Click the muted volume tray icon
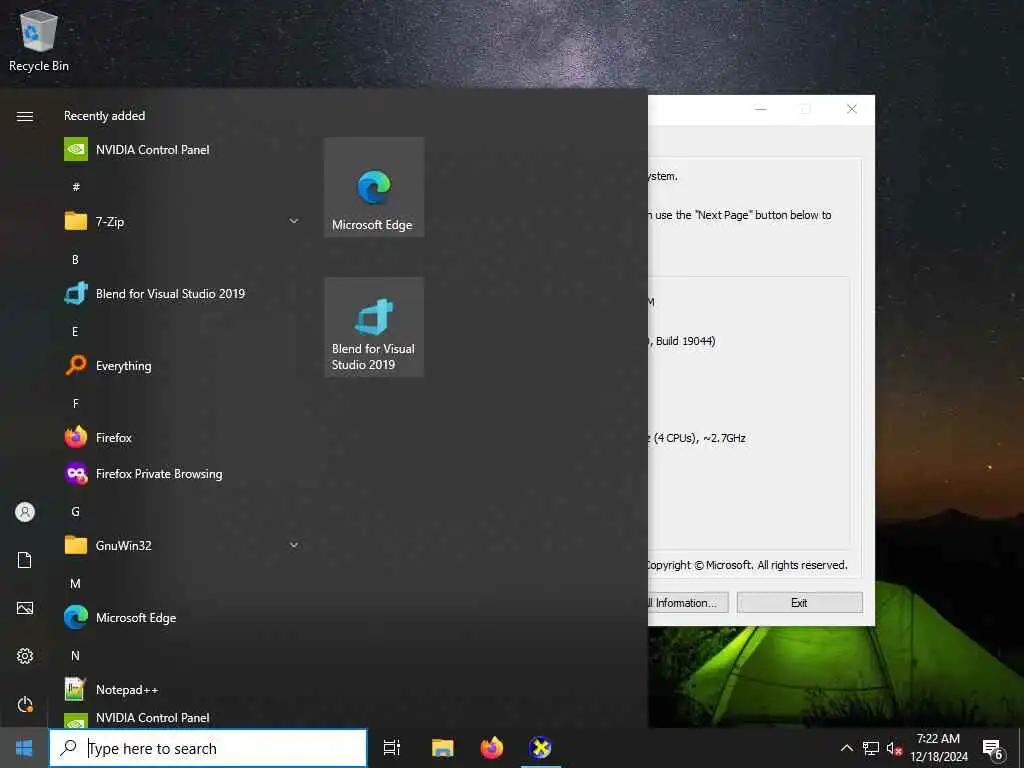This screenshot has height=768, width=1024. [894, 748]
